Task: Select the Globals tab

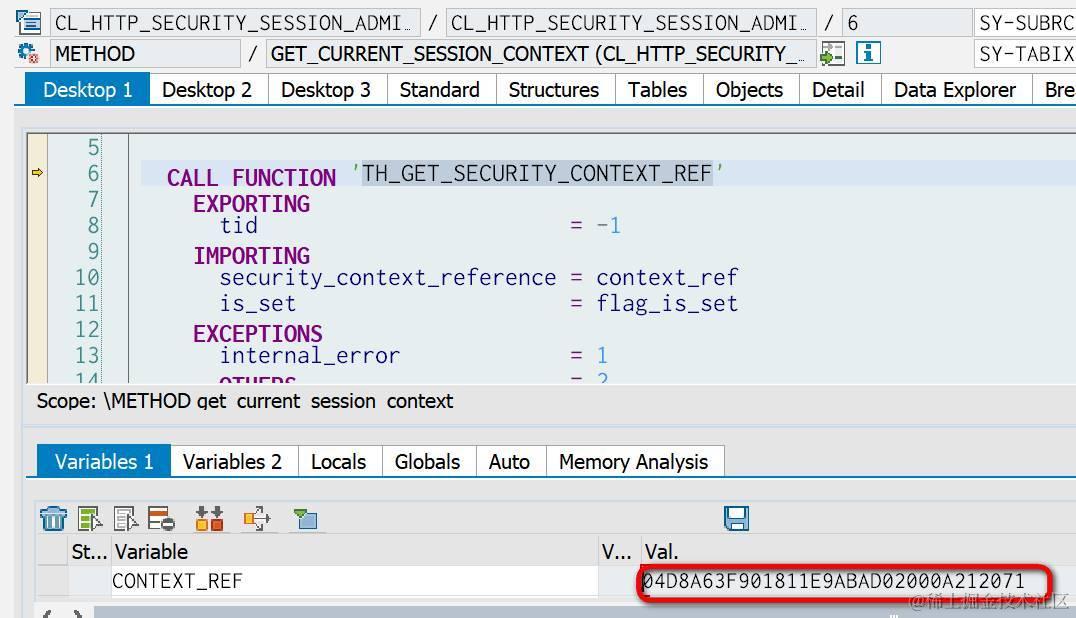Action: coord(428,462)
